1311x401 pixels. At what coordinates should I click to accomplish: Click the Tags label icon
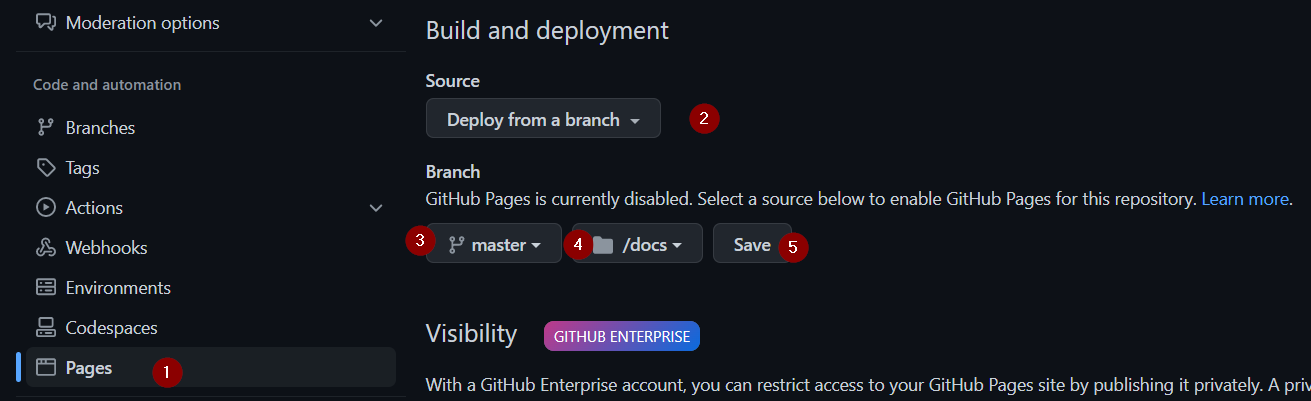45,168
